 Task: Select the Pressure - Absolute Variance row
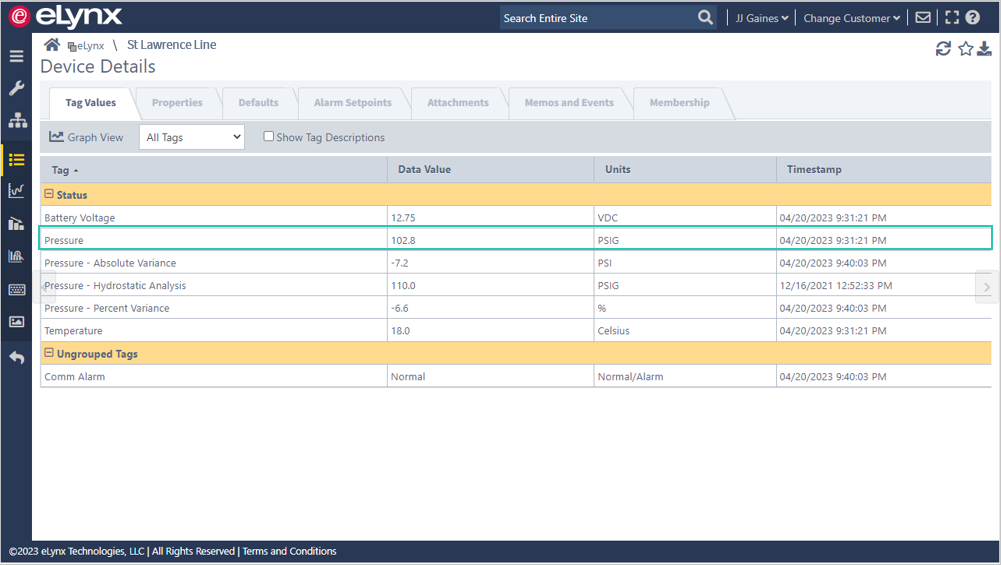point(516,263)
